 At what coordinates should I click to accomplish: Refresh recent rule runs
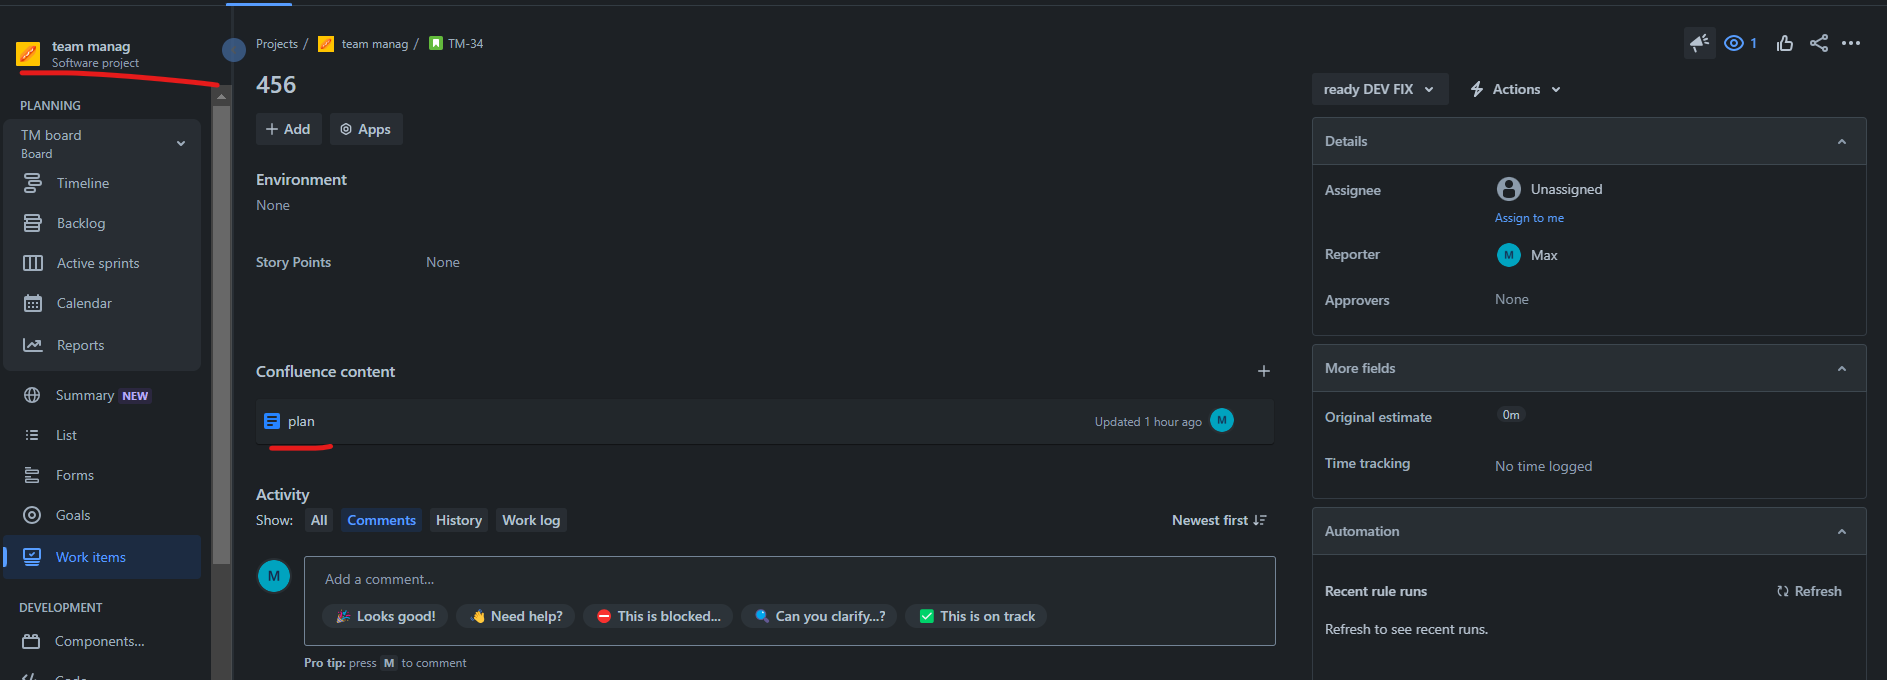click(1809, 591)
